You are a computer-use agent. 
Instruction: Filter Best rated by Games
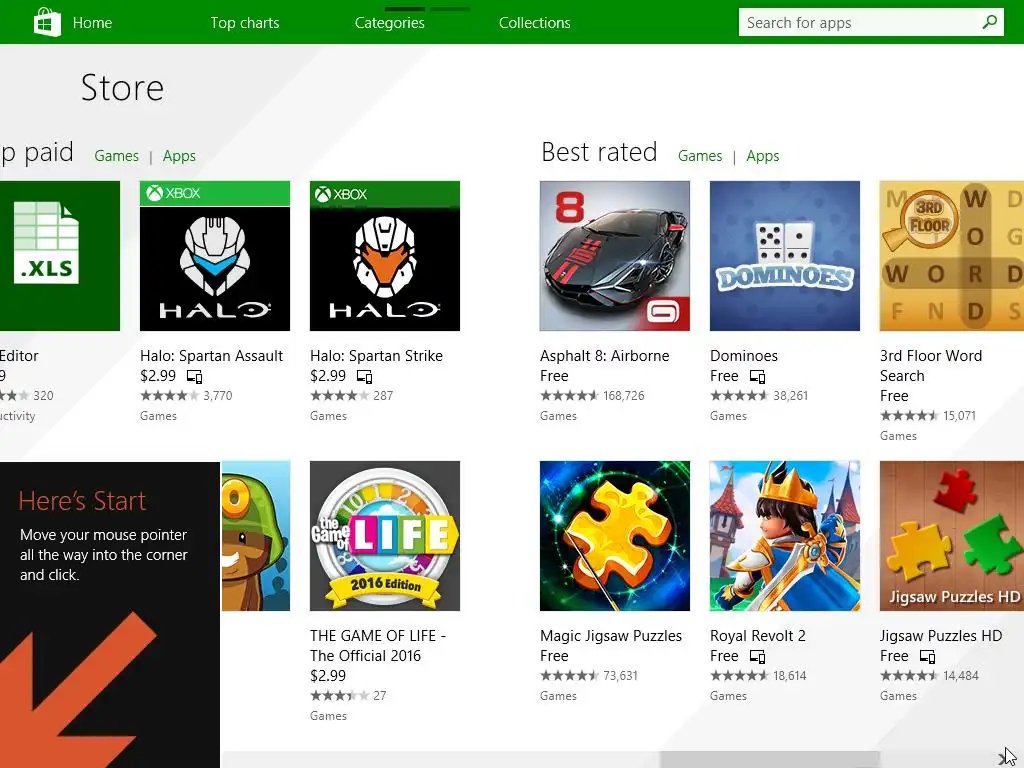(700, 156)
